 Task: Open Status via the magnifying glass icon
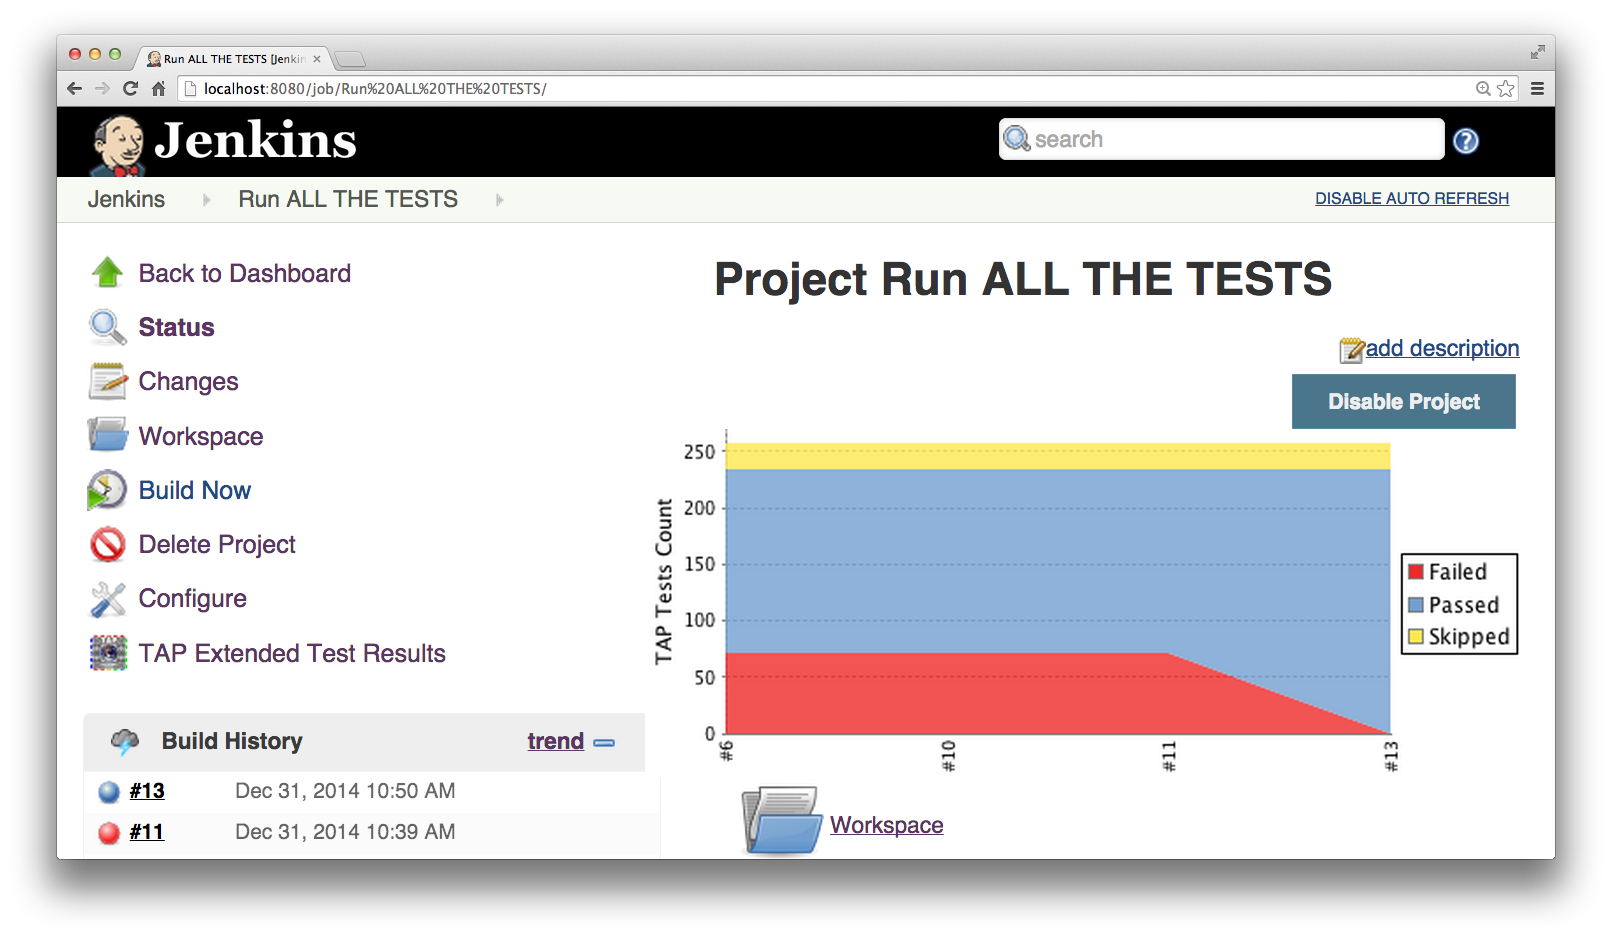coord(107,327)
